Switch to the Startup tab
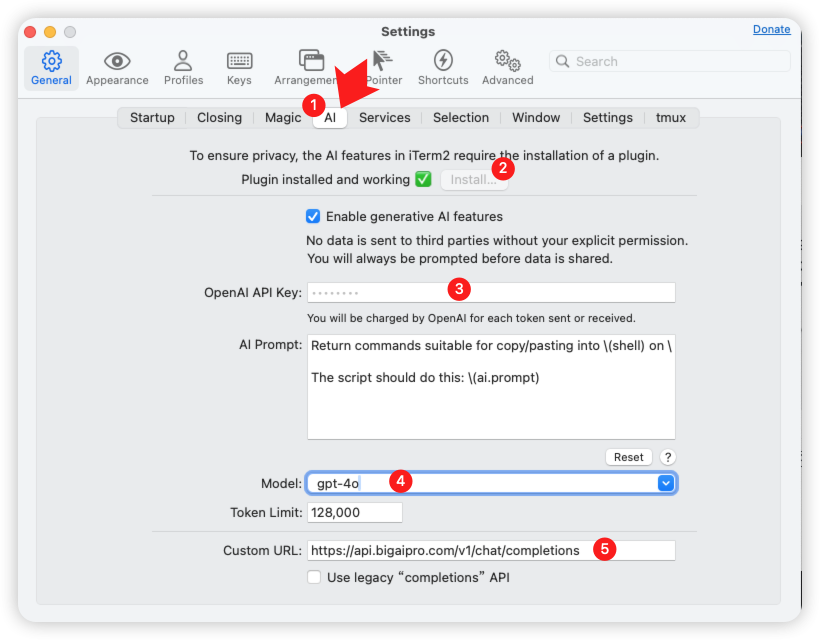The height and width of the screenshot is (640, 820). click(x=152, y=118)
